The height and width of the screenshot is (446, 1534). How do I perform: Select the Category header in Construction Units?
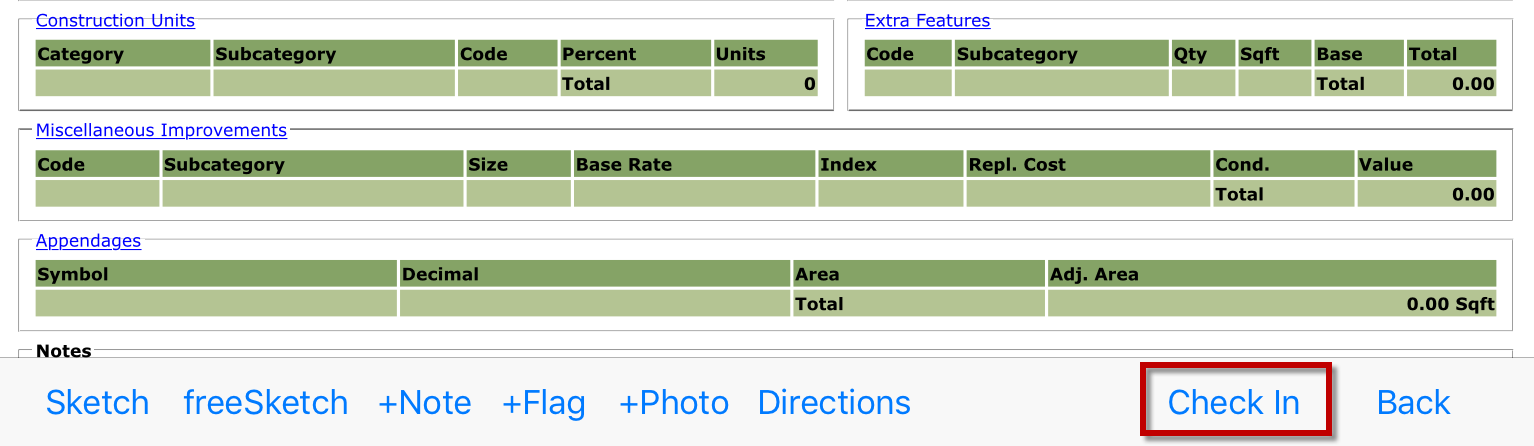123,54
